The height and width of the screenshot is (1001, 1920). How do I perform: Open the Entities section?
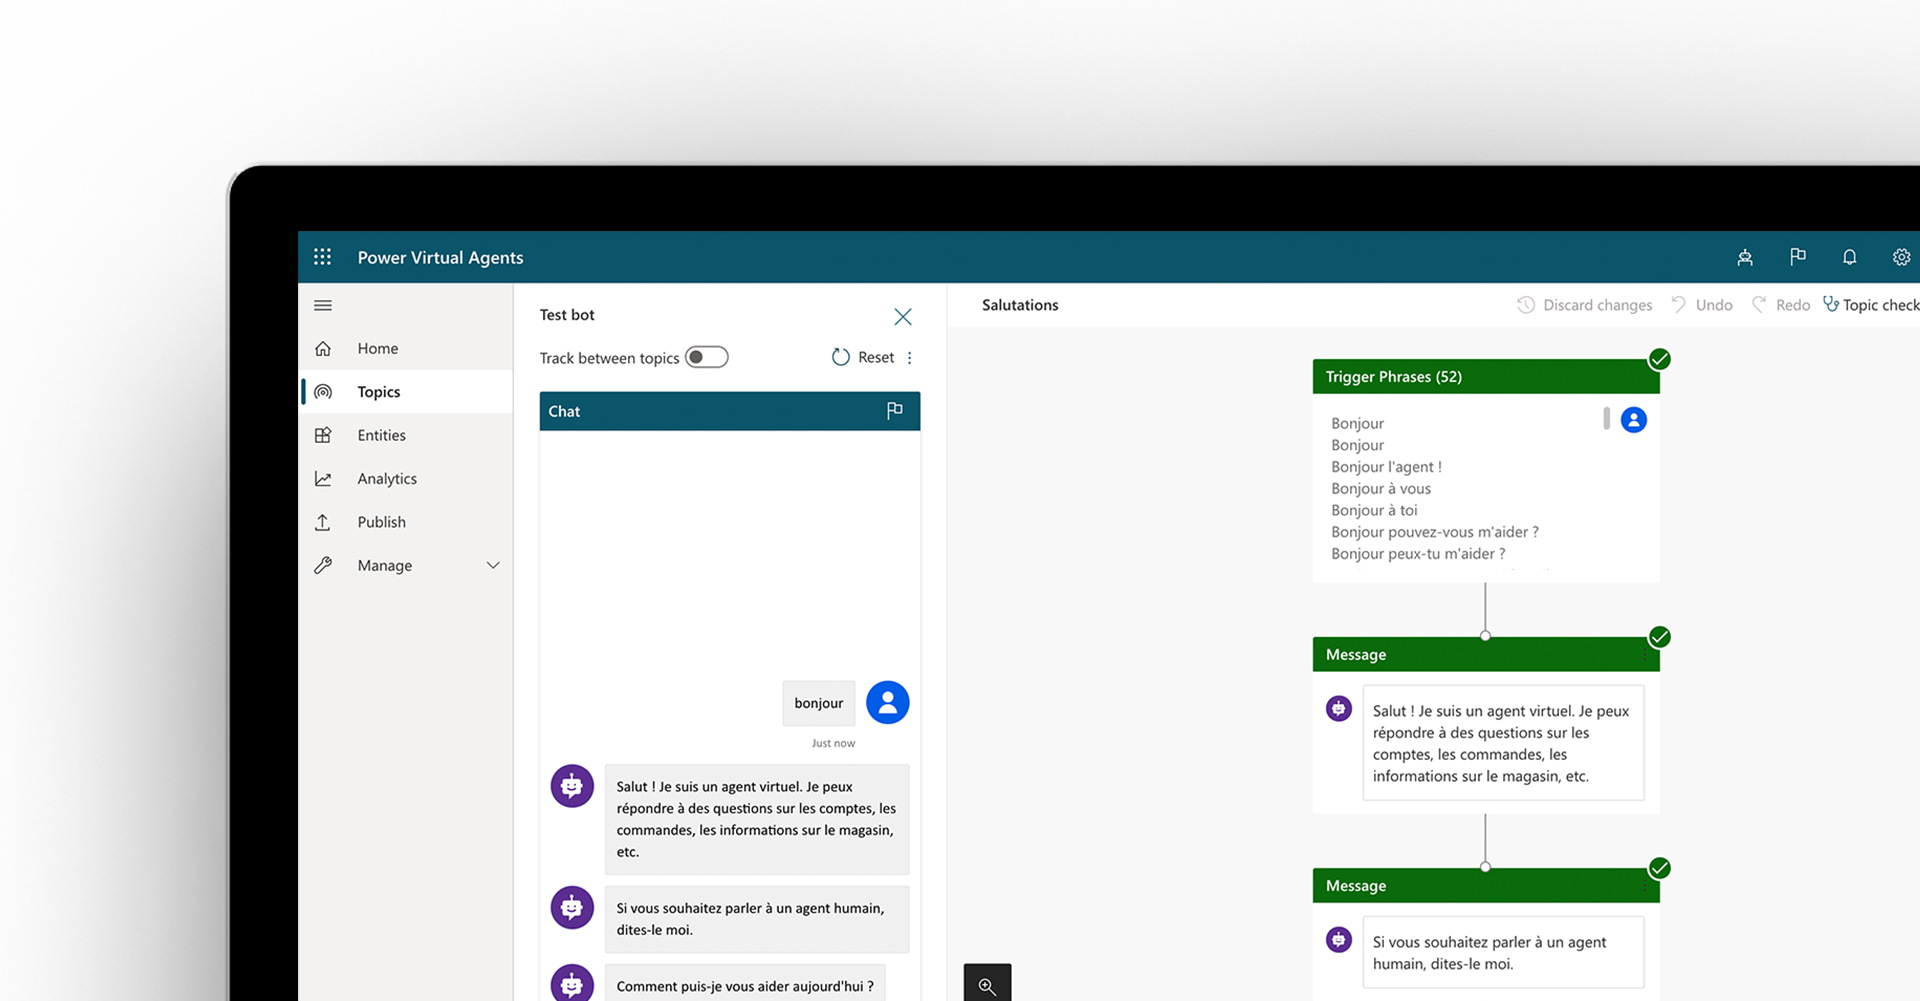click(x=381, y=436)
